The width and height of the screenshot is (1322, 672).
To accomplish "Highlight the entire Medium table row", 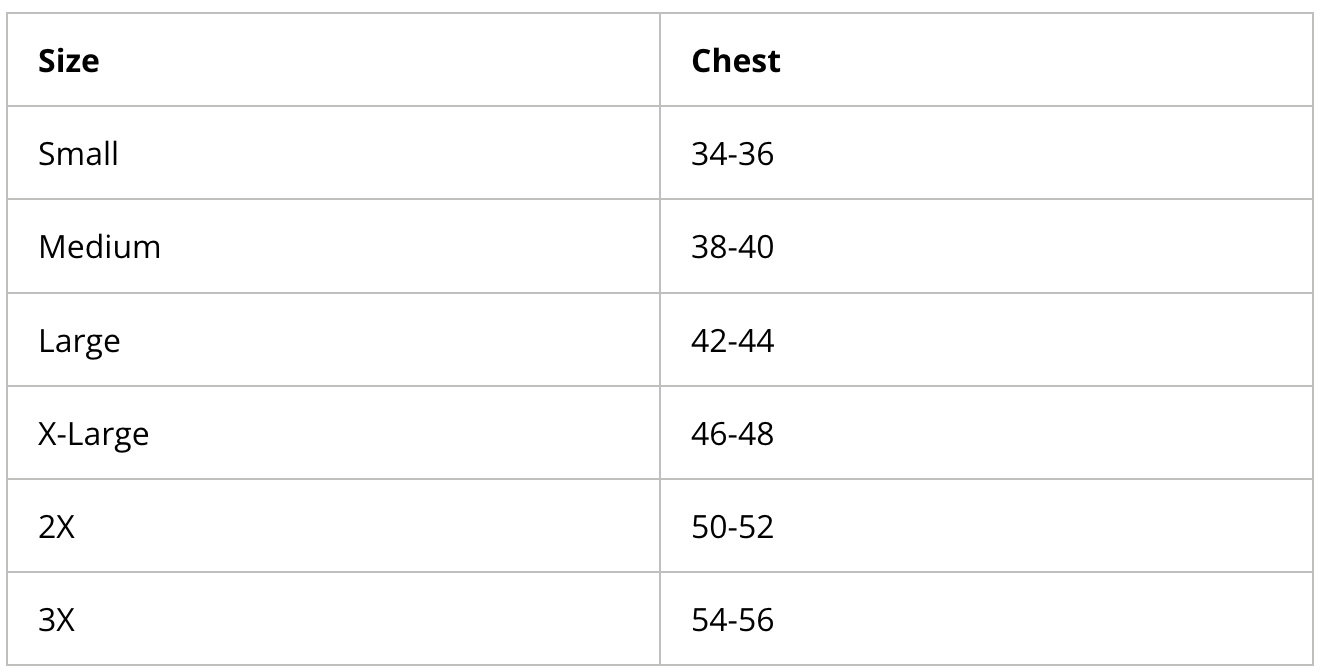I will tap(660, 247).
